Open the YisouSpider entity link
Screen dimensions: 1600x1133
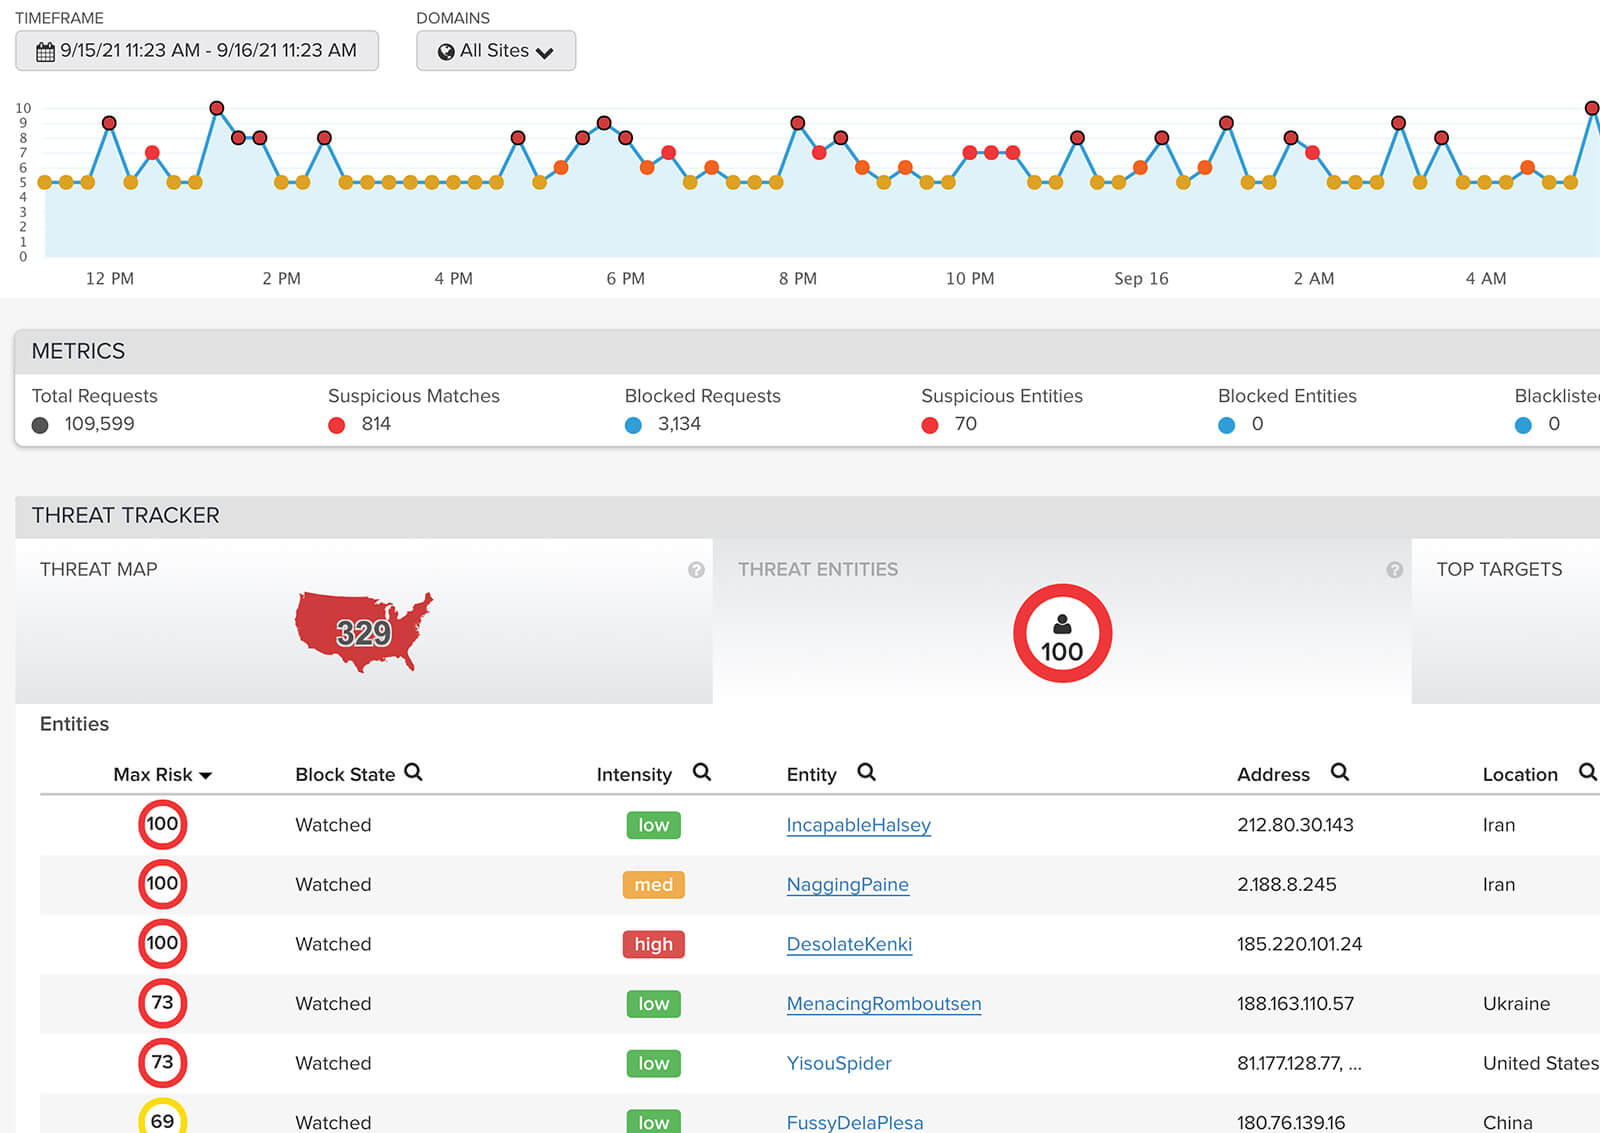pyautogui.click(x=839, y=1063)
